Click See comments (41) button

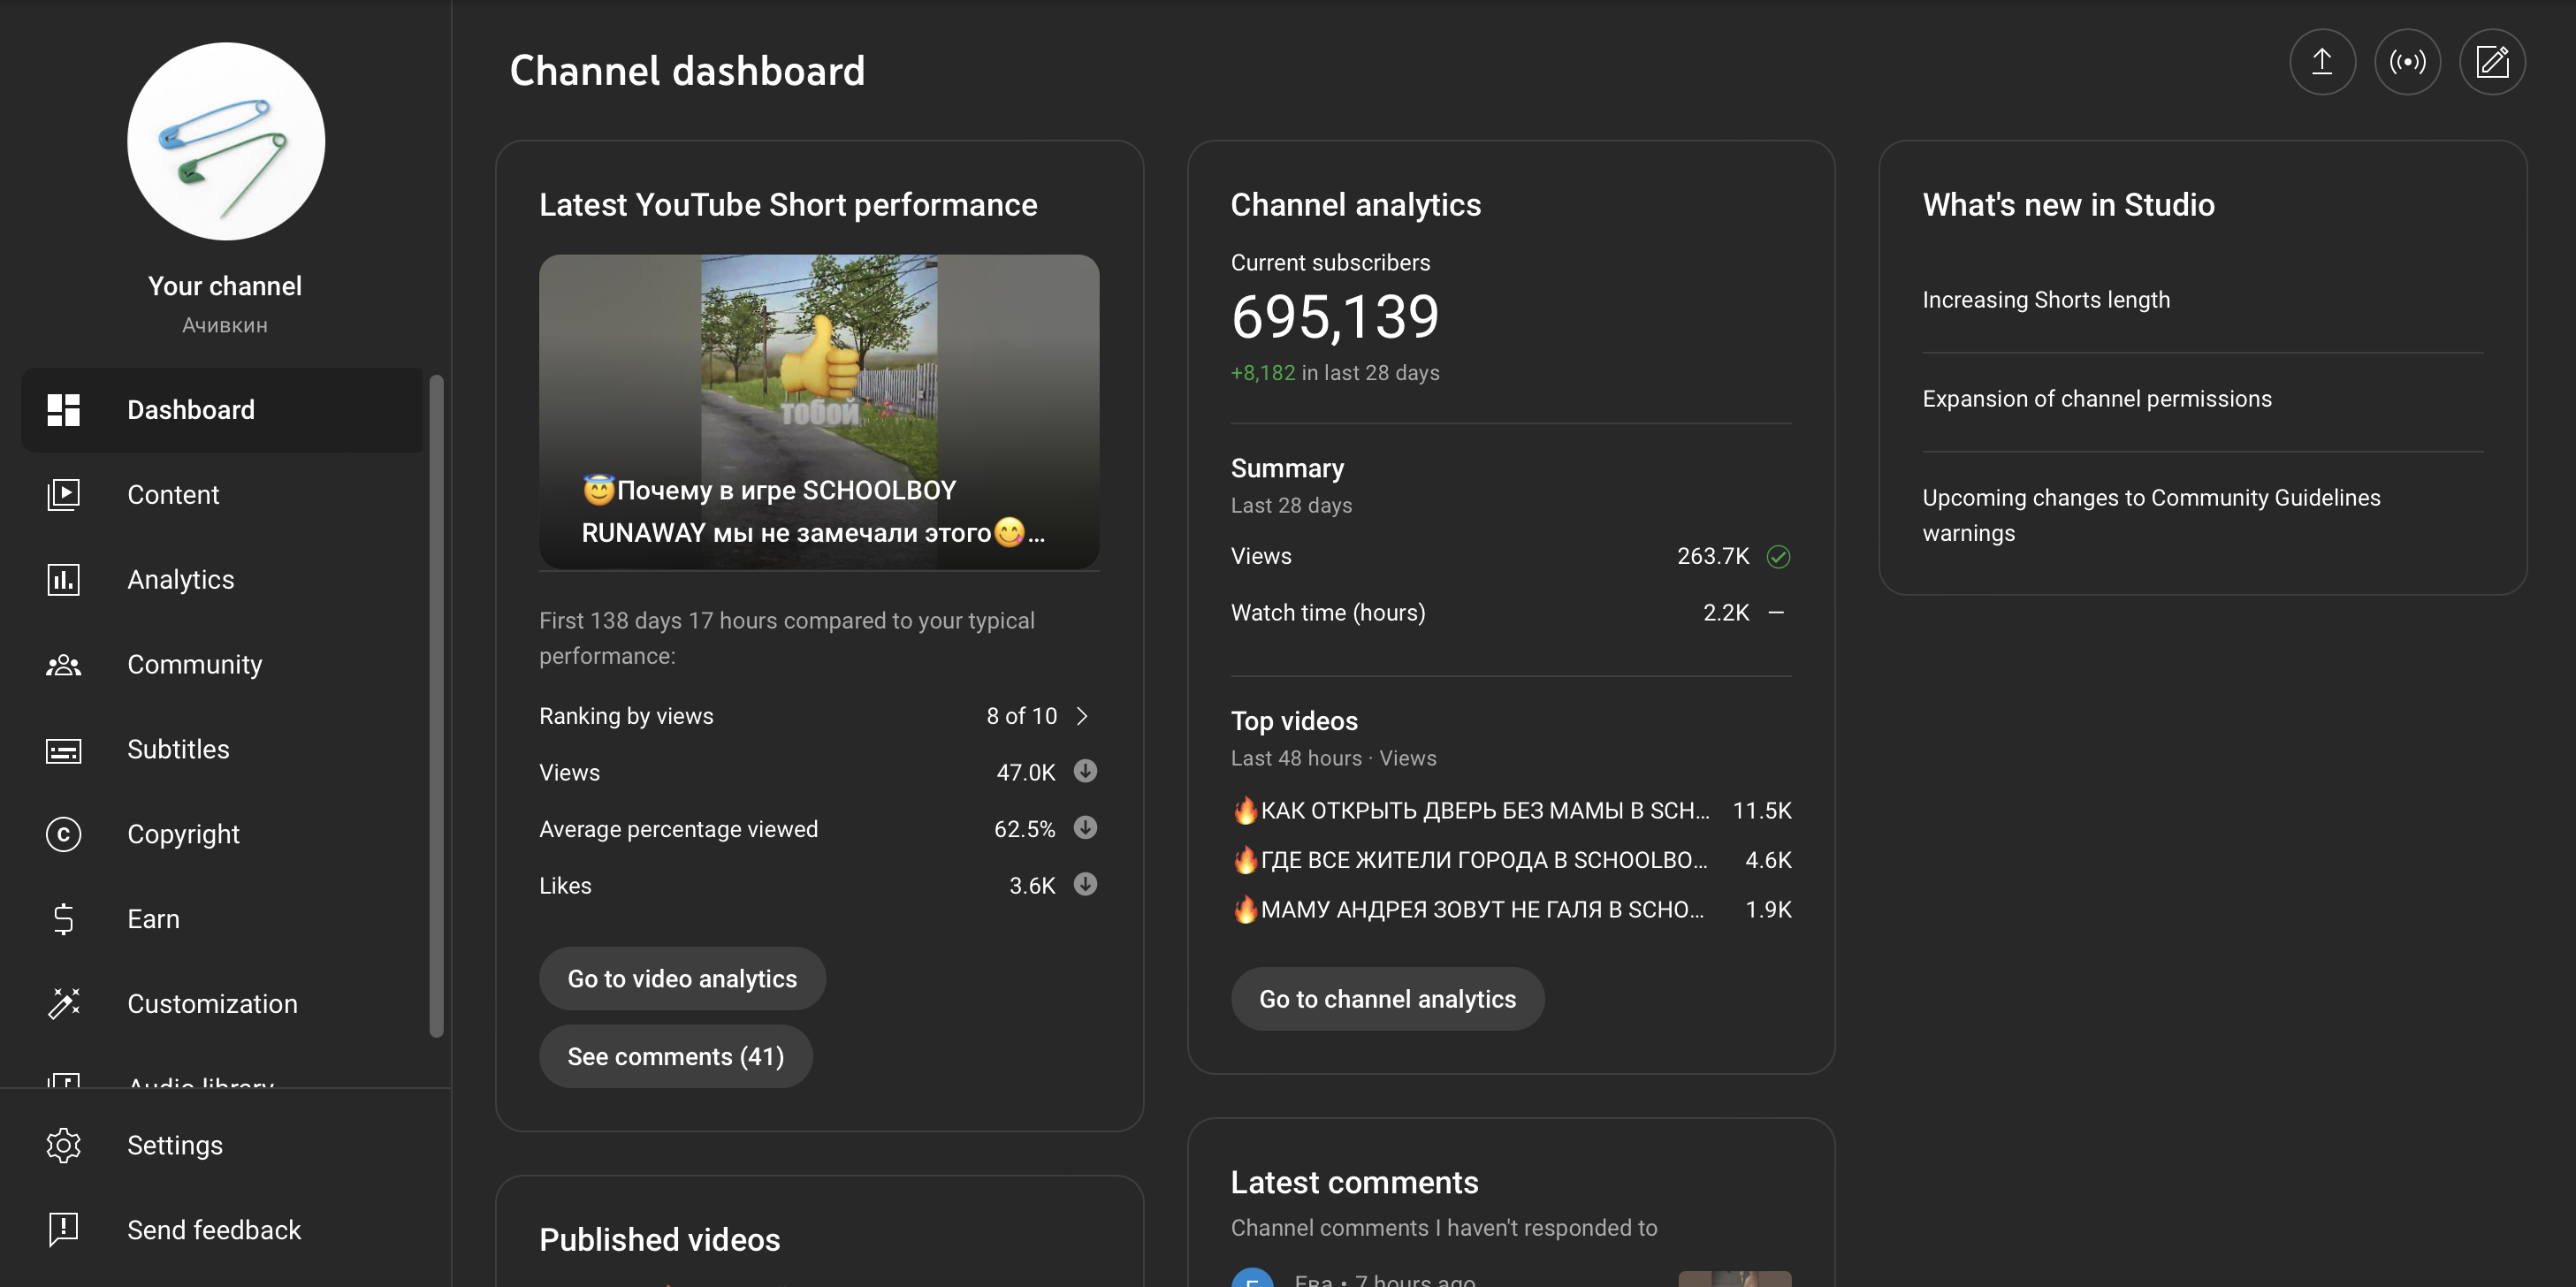676,1057
